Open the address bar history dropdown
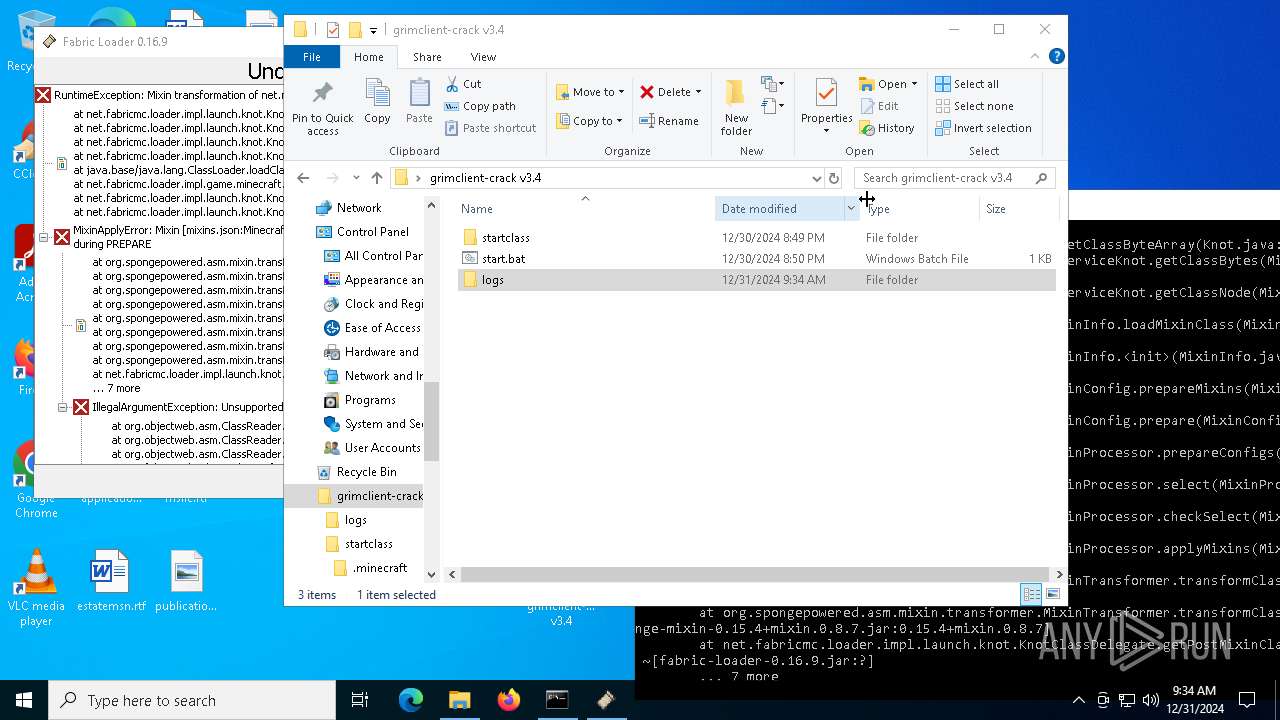Image resolution: width=1280 pixels, height=720 pixels. (x=816, y=178)
